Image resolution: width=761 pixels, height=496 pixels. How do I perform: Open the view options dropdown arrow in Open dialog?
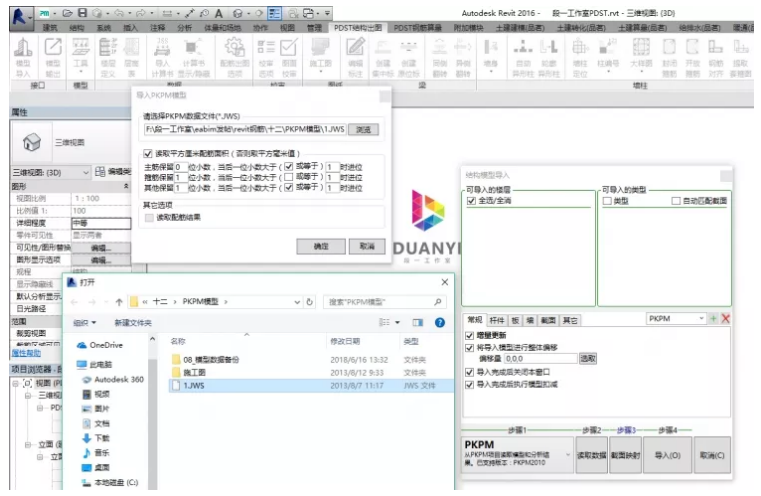point(397,322)
